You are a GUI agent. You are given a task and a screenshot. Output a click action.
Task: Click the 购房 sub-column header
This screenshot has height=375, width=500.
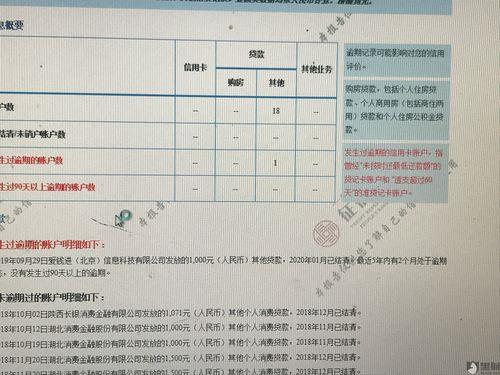236,82
